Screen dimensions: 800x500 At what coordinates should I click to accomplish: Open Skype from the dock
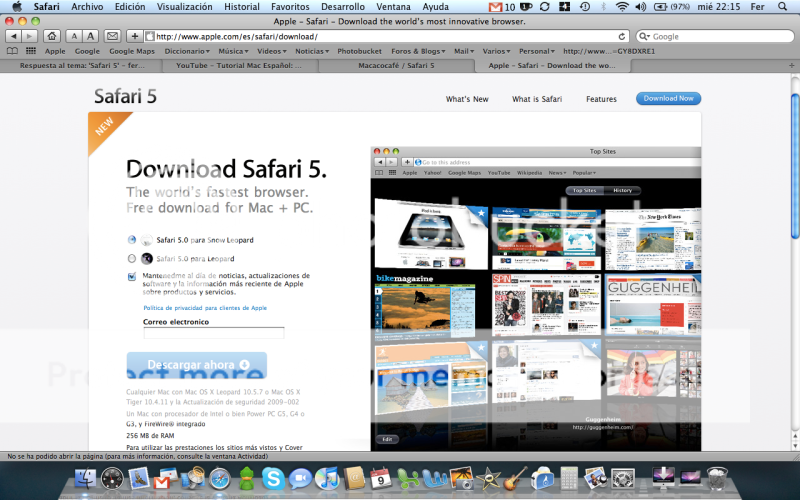(x=273, y=479)
